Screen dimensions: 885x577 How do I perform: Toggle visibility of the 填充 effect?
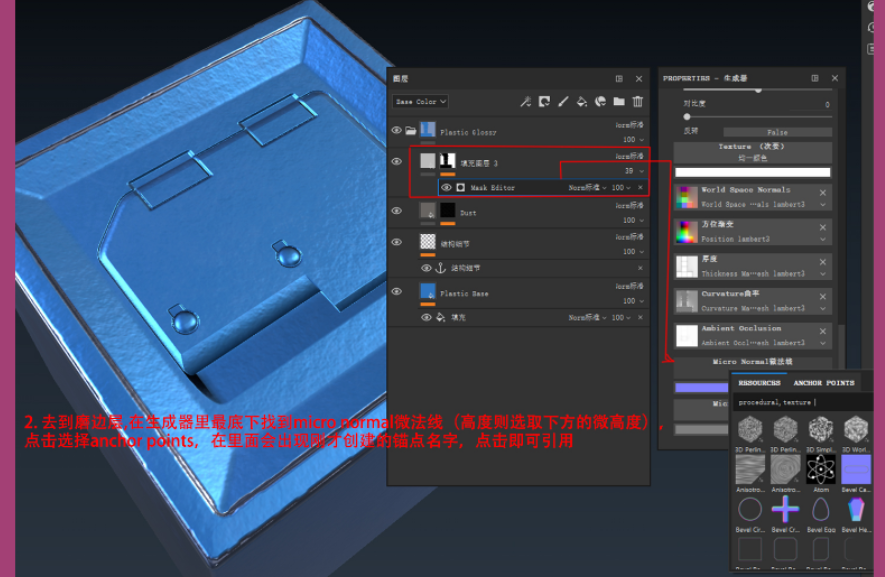(427, 318)
